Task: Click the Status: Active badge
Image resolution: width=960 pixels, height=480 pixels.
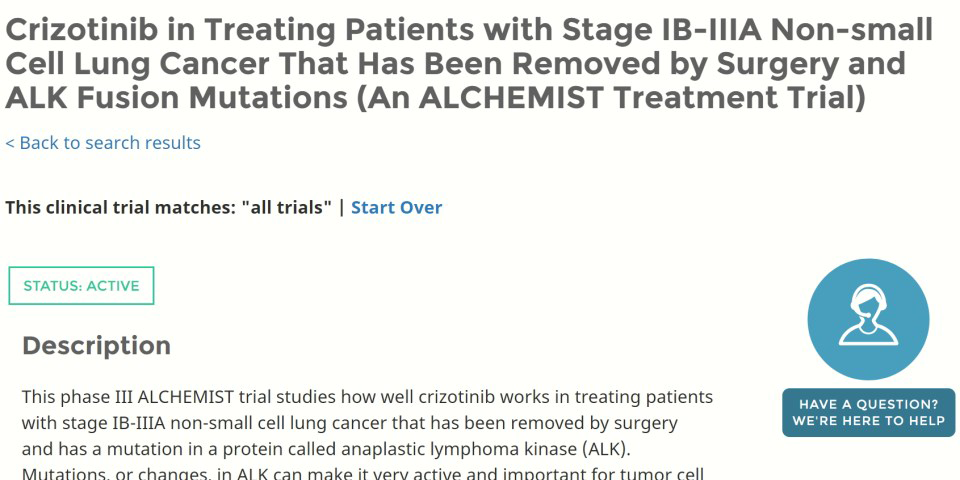Action: pos(81,285)
